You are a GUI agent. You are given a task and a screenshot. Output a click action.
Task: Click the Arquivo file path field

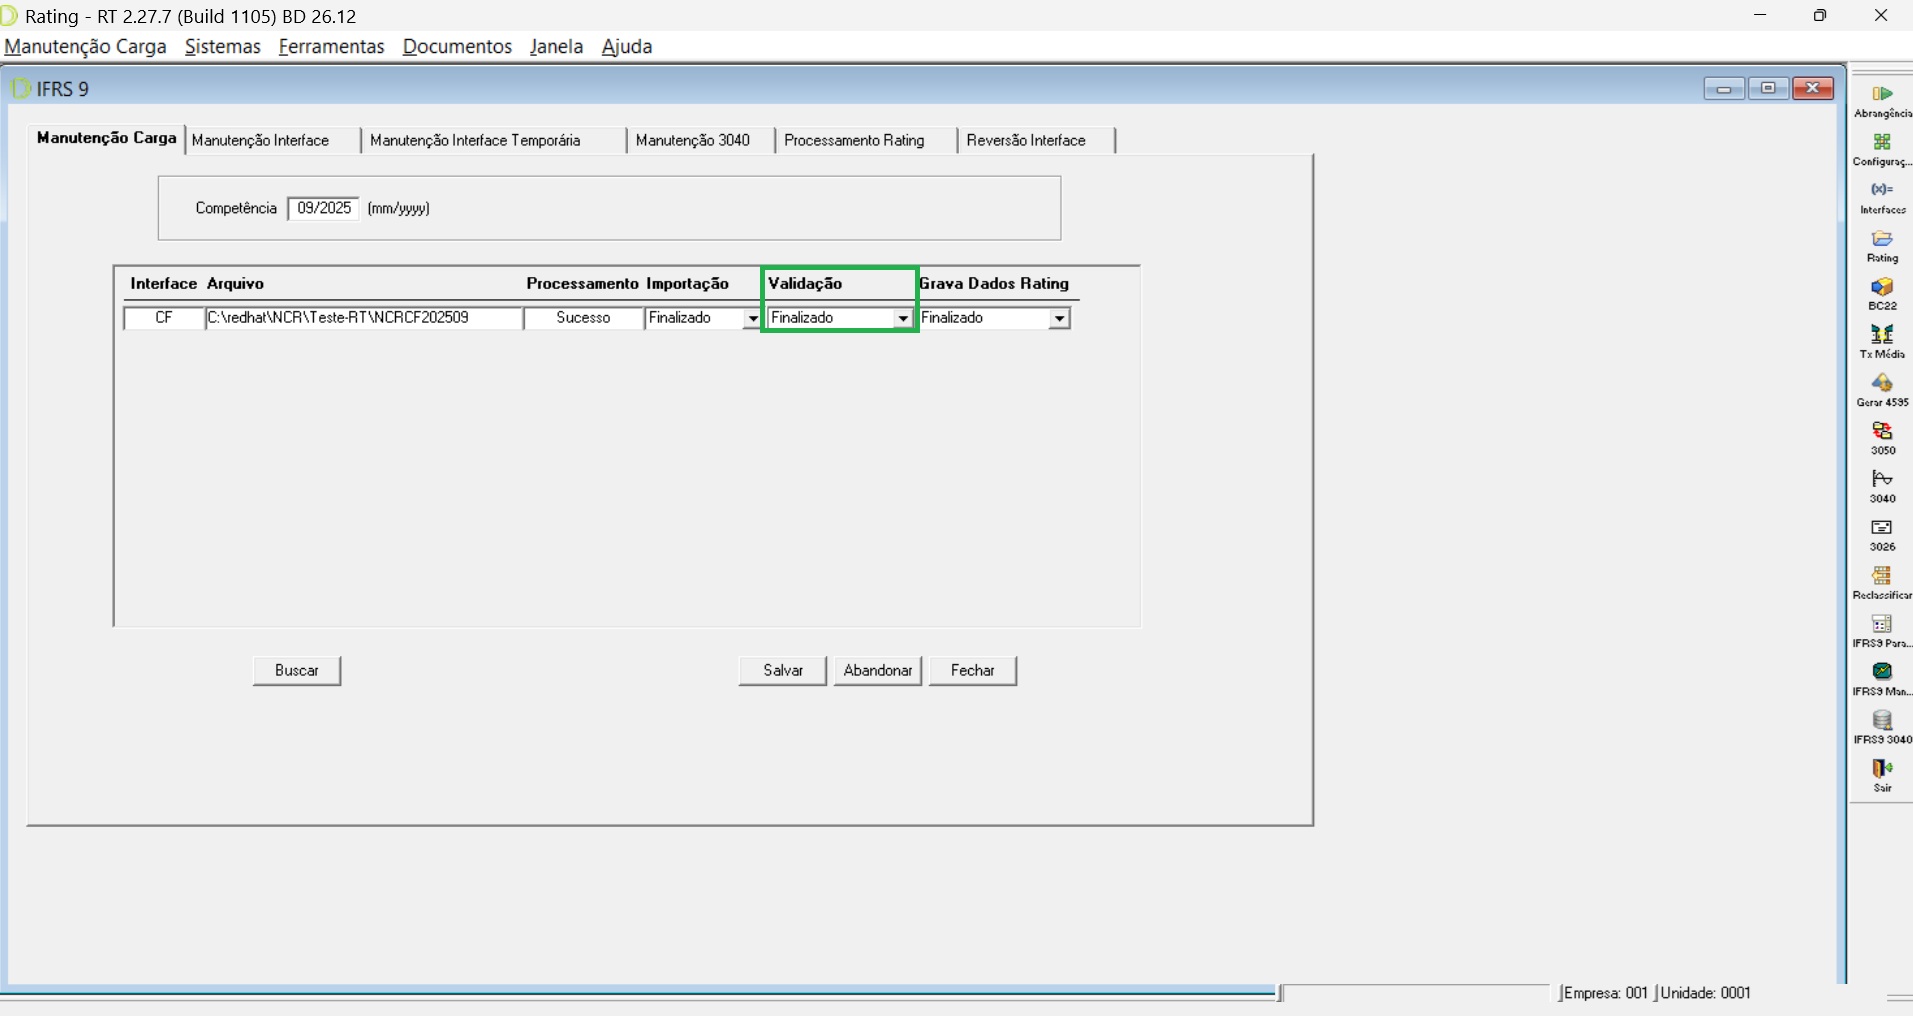point(364,318)
